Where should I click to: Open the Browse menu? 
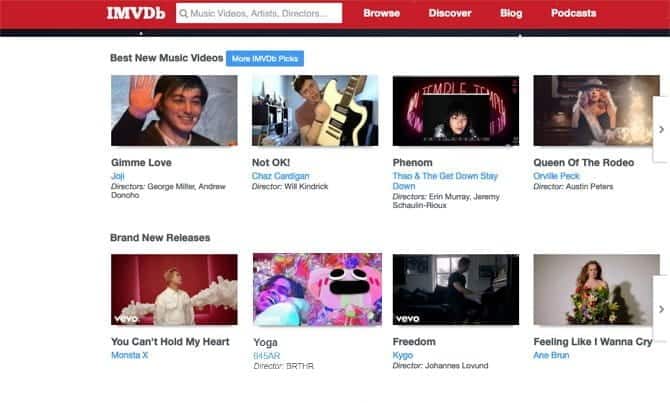click(381, 14)
